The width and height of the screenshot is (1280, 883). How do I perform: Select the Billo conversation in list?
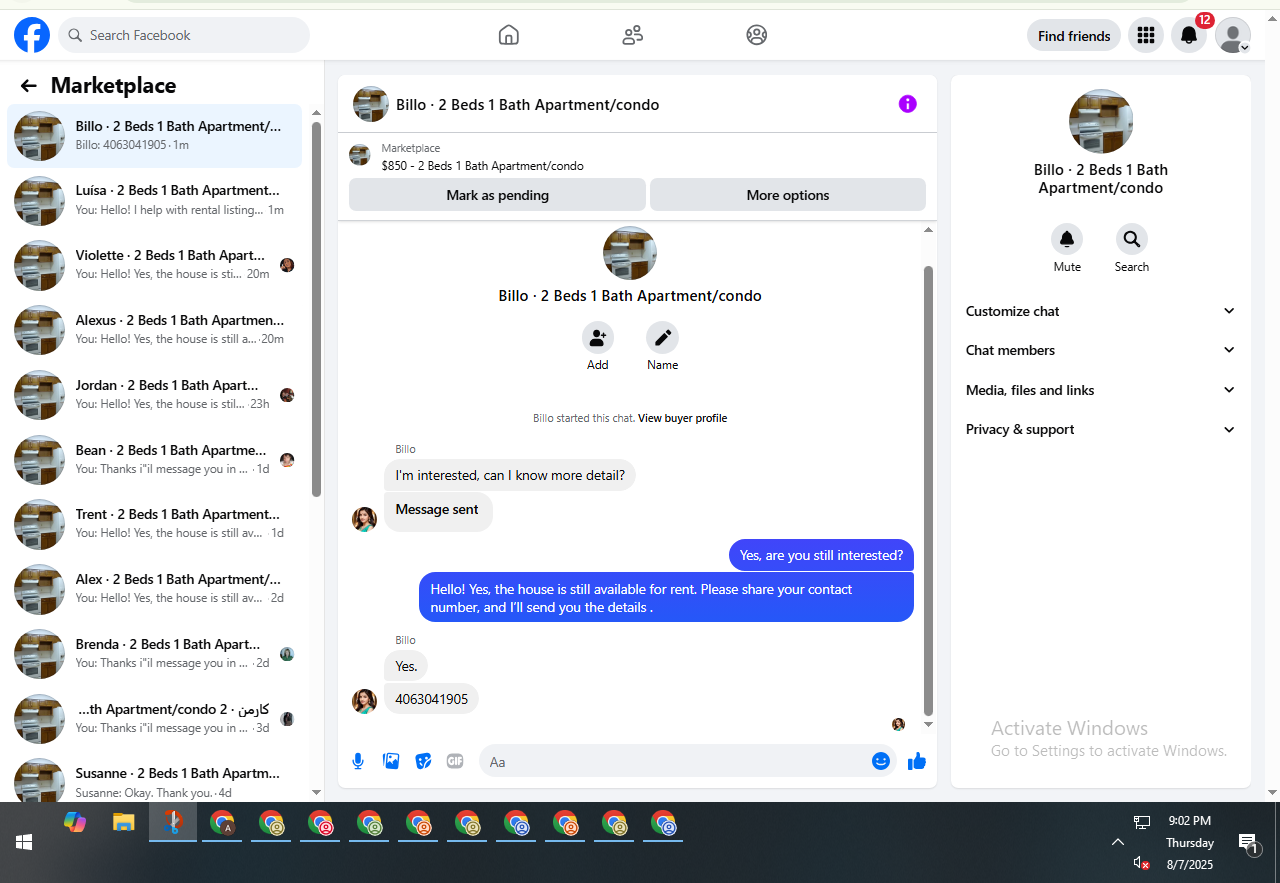click(x=155, y=136)
